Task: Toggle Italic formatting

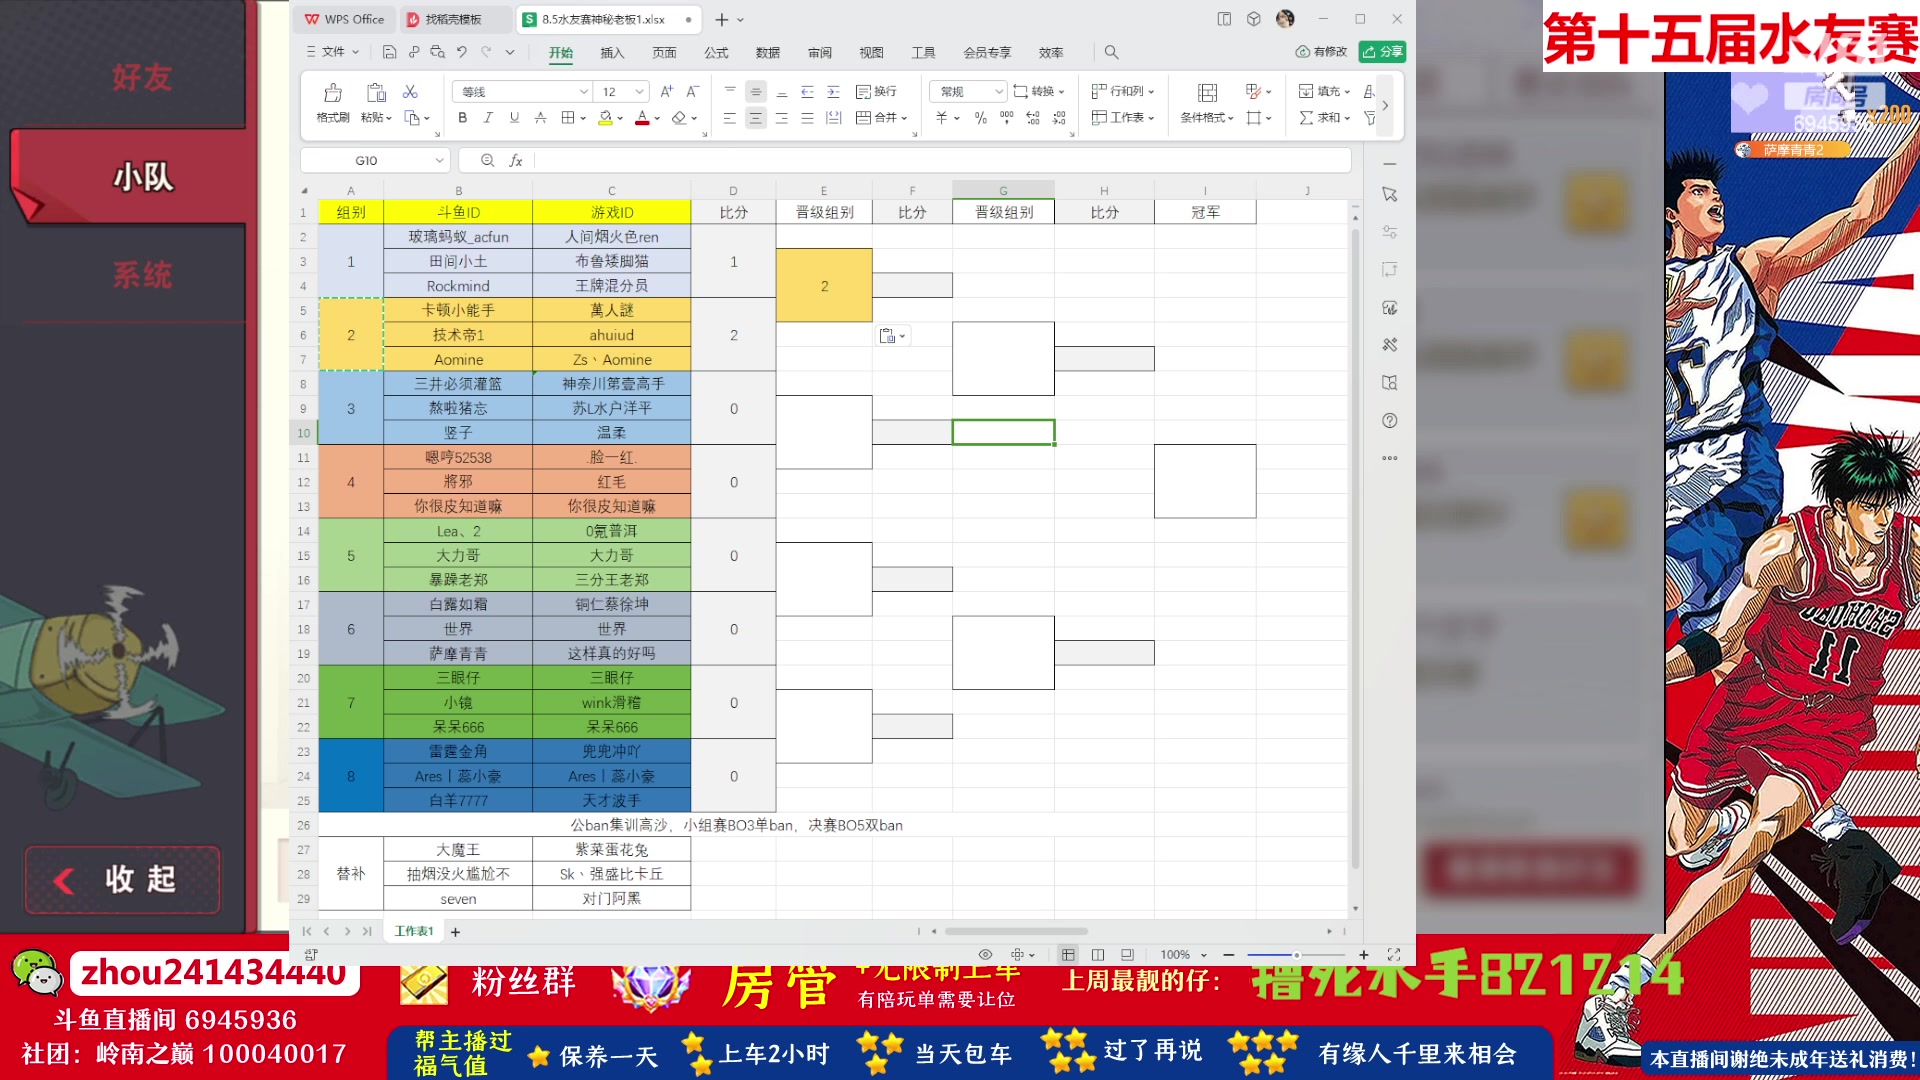Action: point(488,118)
